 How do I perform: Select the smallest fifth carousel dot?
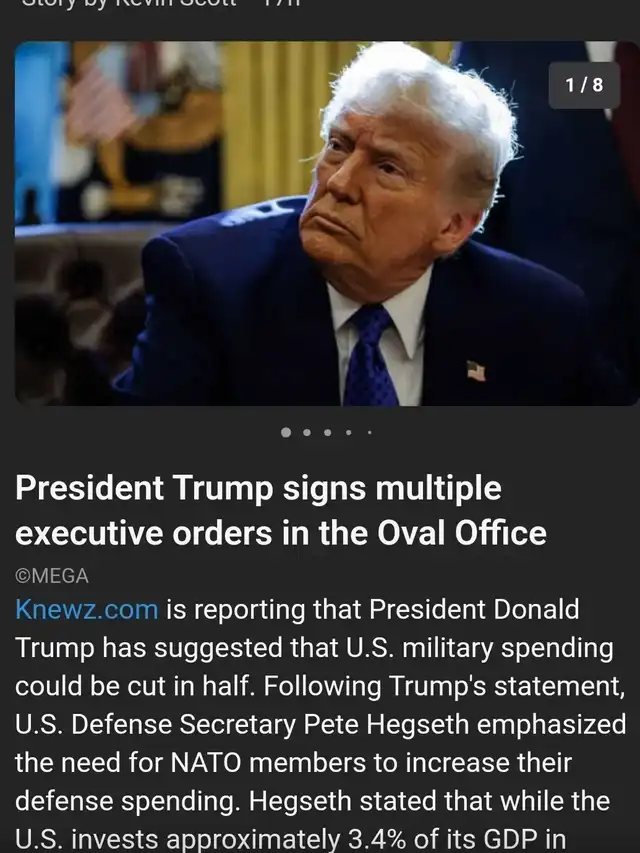tap(370, 432)
